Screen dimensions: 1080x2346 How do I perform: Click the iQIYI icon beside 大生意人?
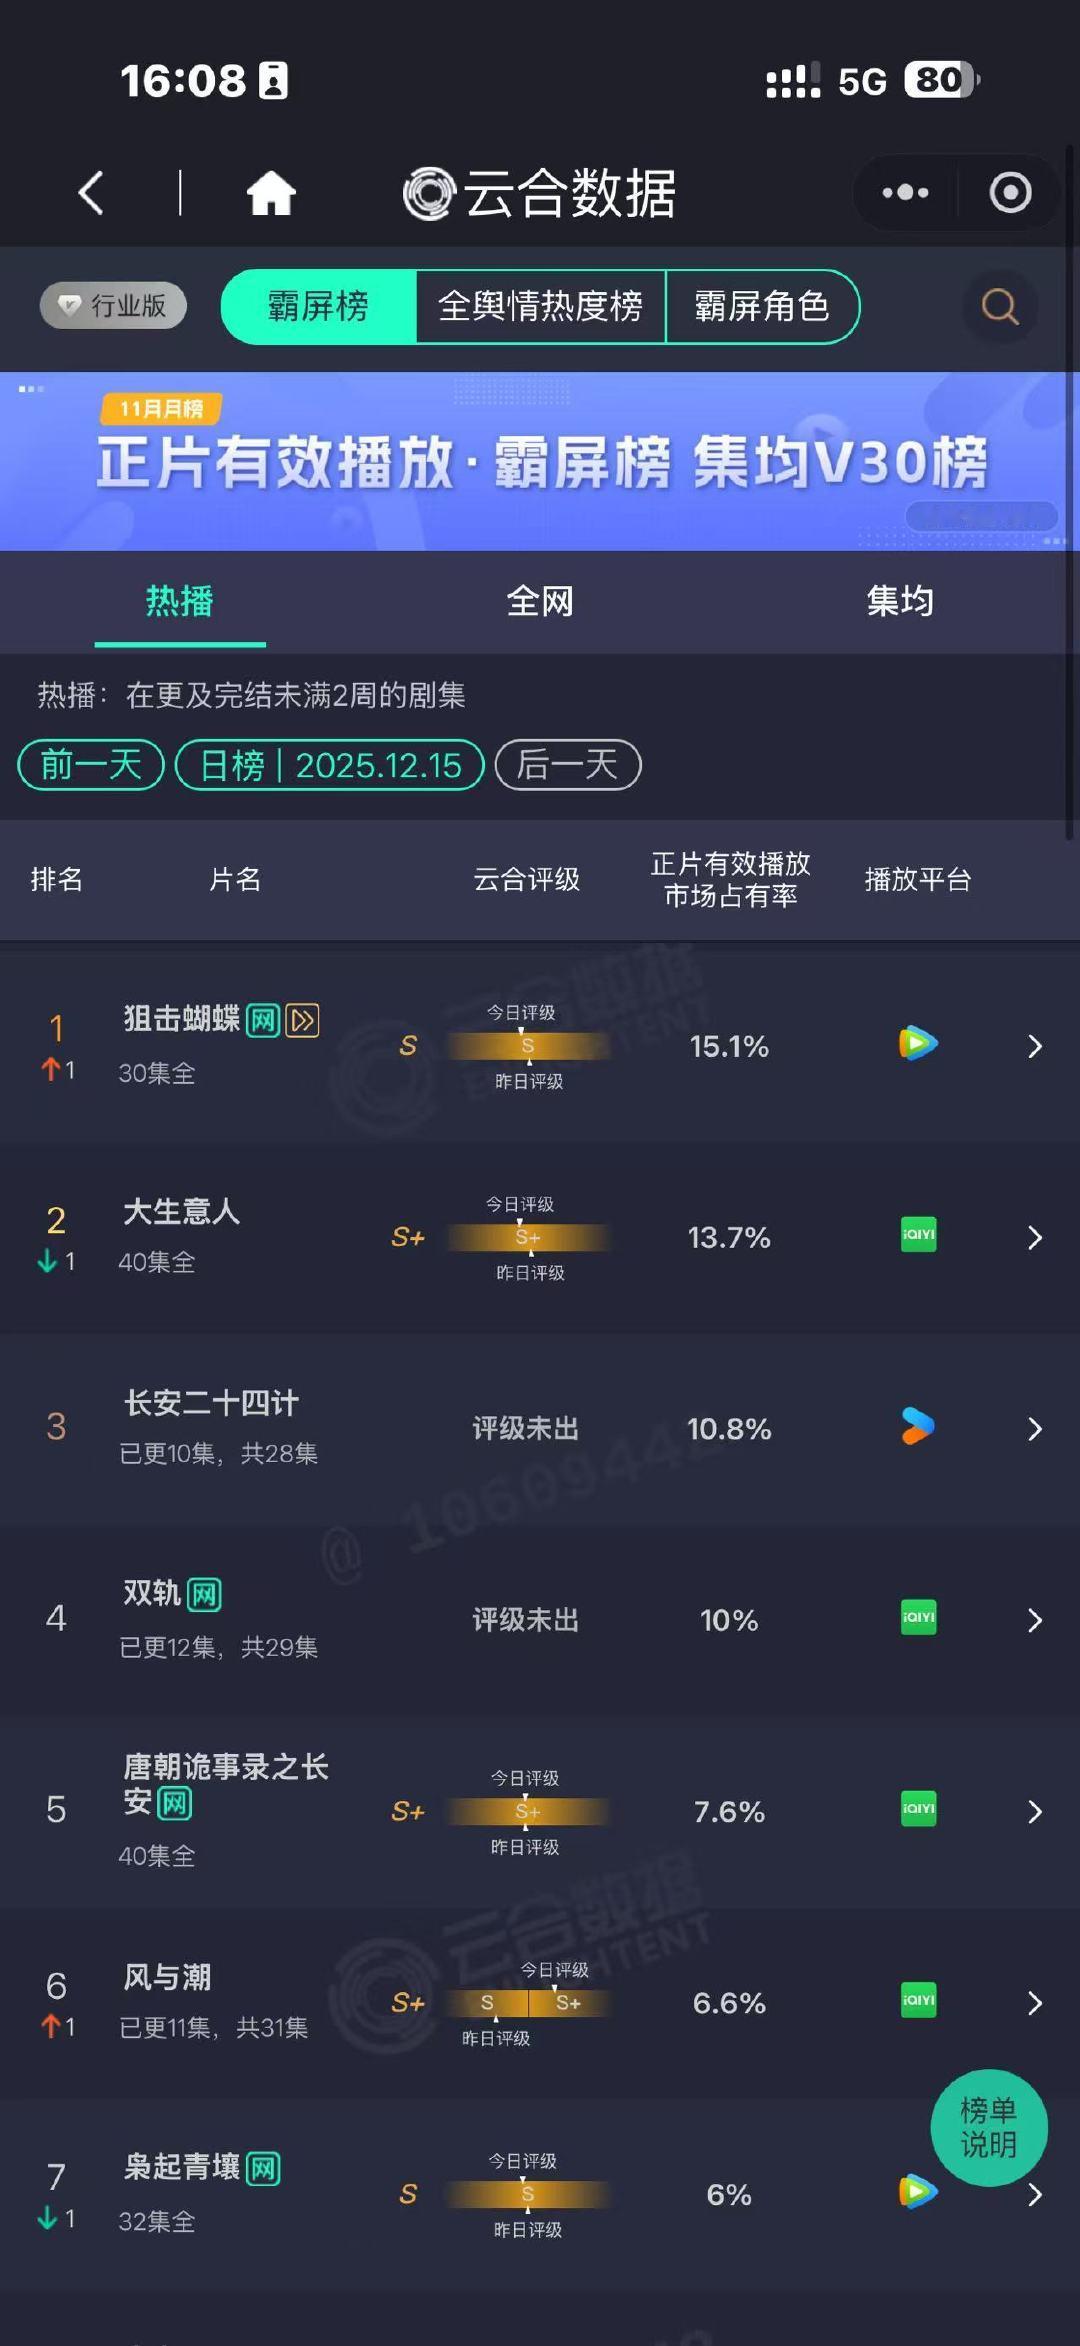pos(916,1237)
